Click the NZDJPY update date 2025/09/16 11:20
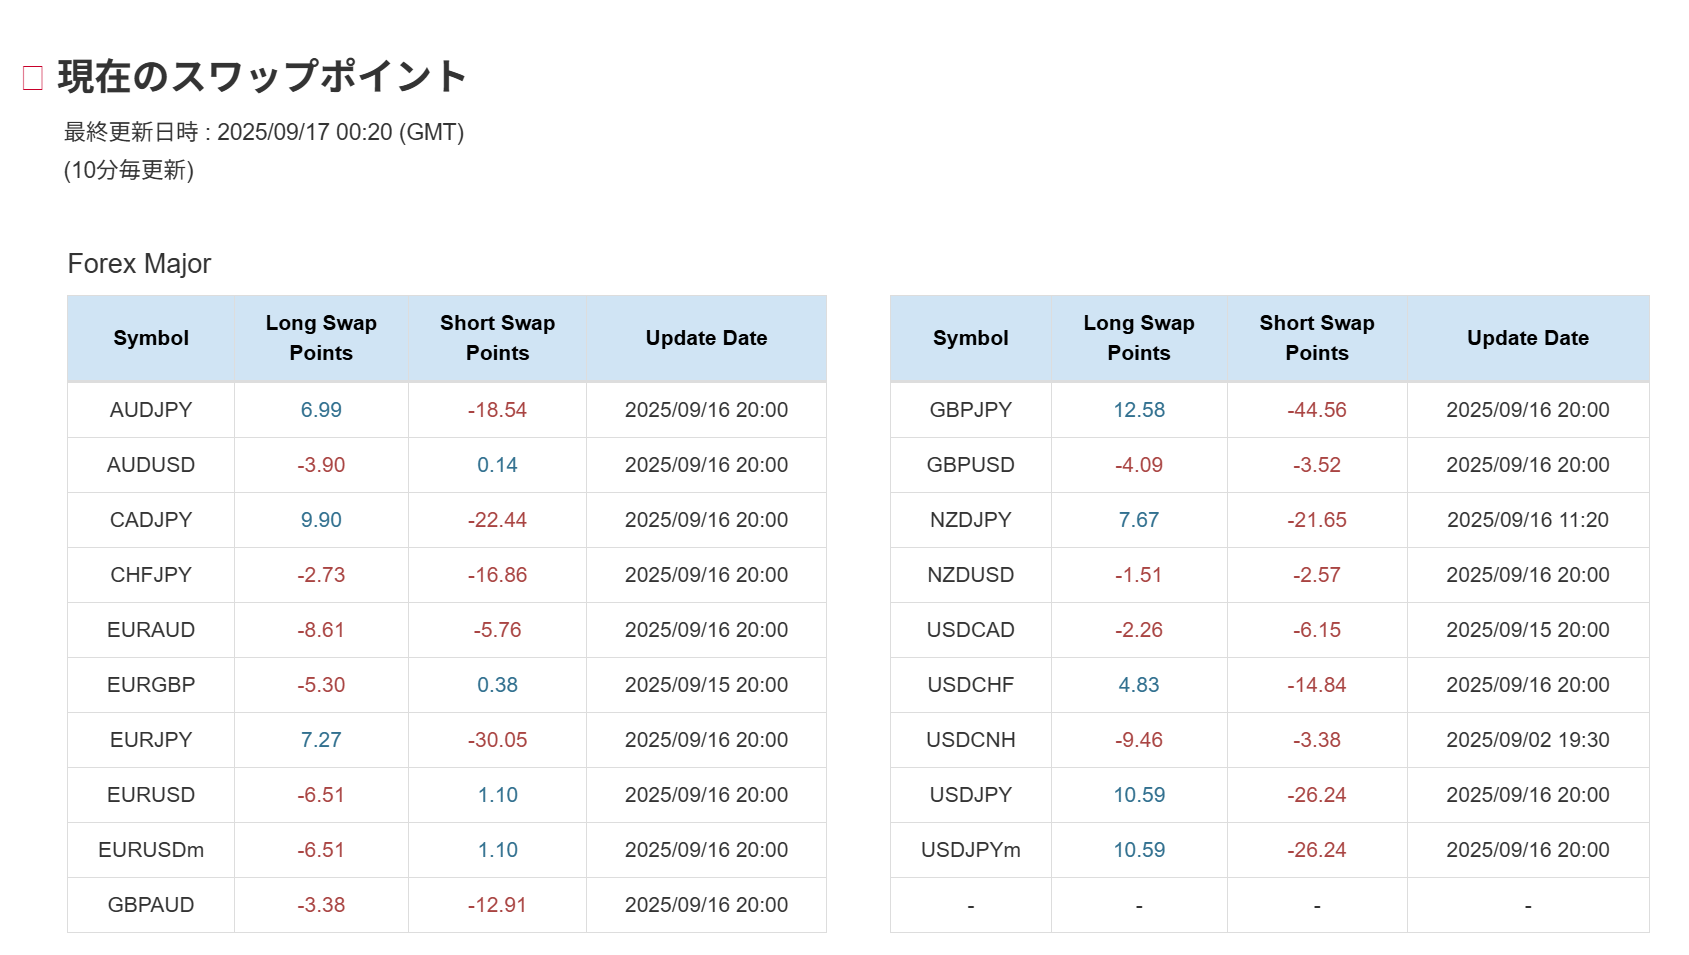The width and height of the screenshot is (1689, 955). point(1527,520)
